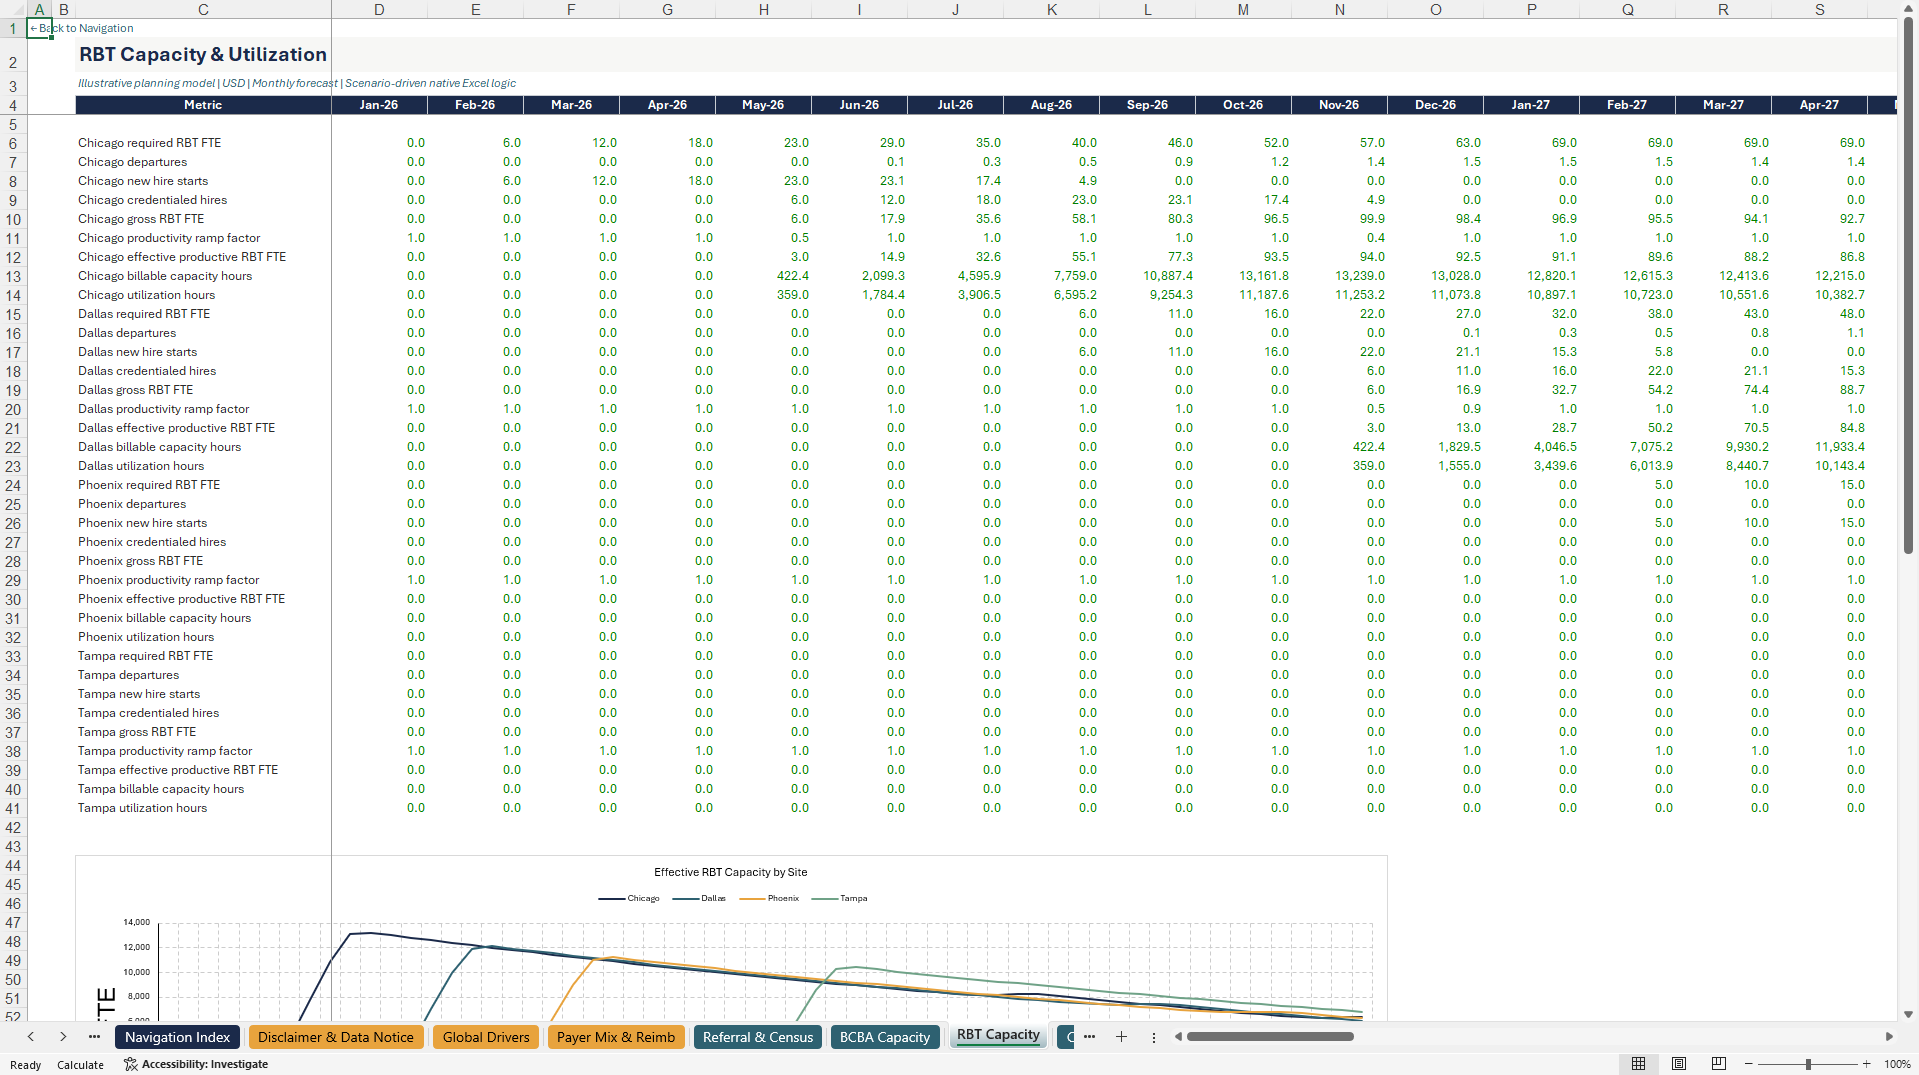Click Dallas legend entry in chart
Screen dimensions: 1919x1075
point(699,898)
